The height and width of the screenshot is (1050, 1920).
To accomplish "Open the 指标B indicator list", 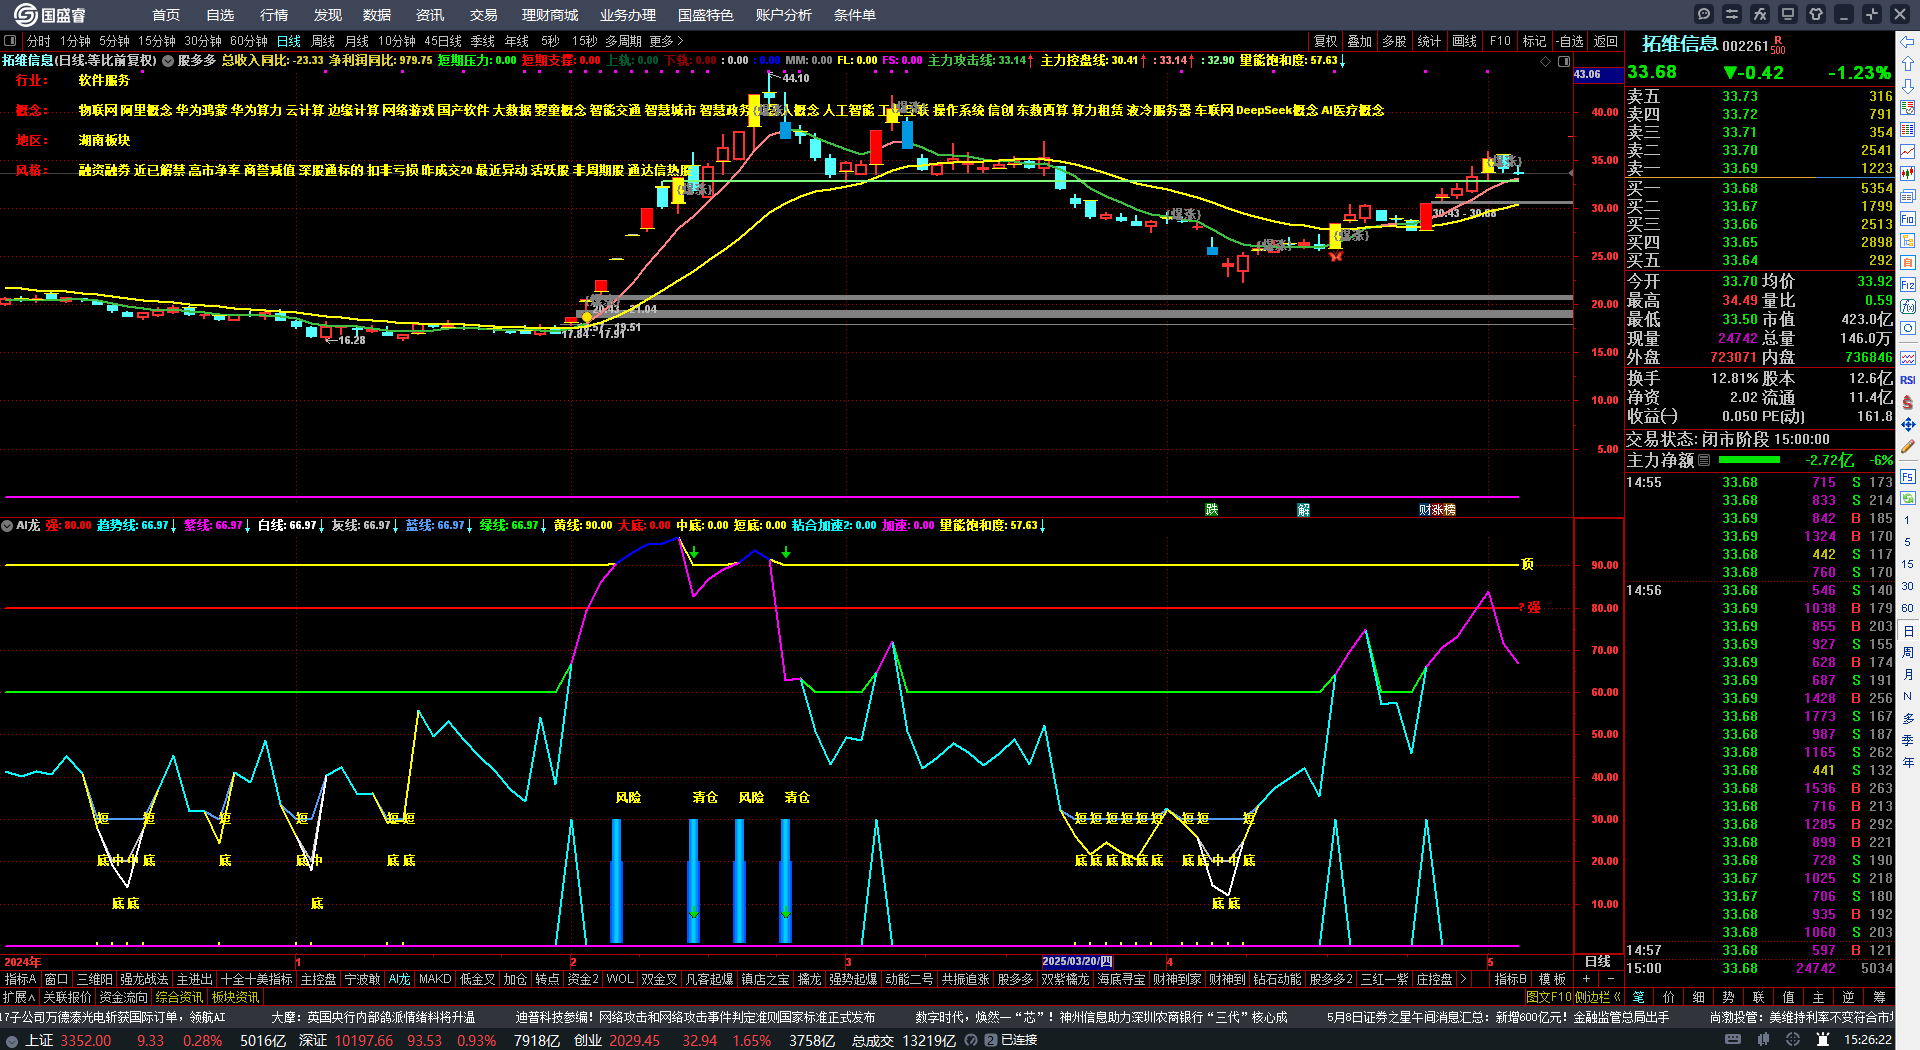I will 1510,979.
